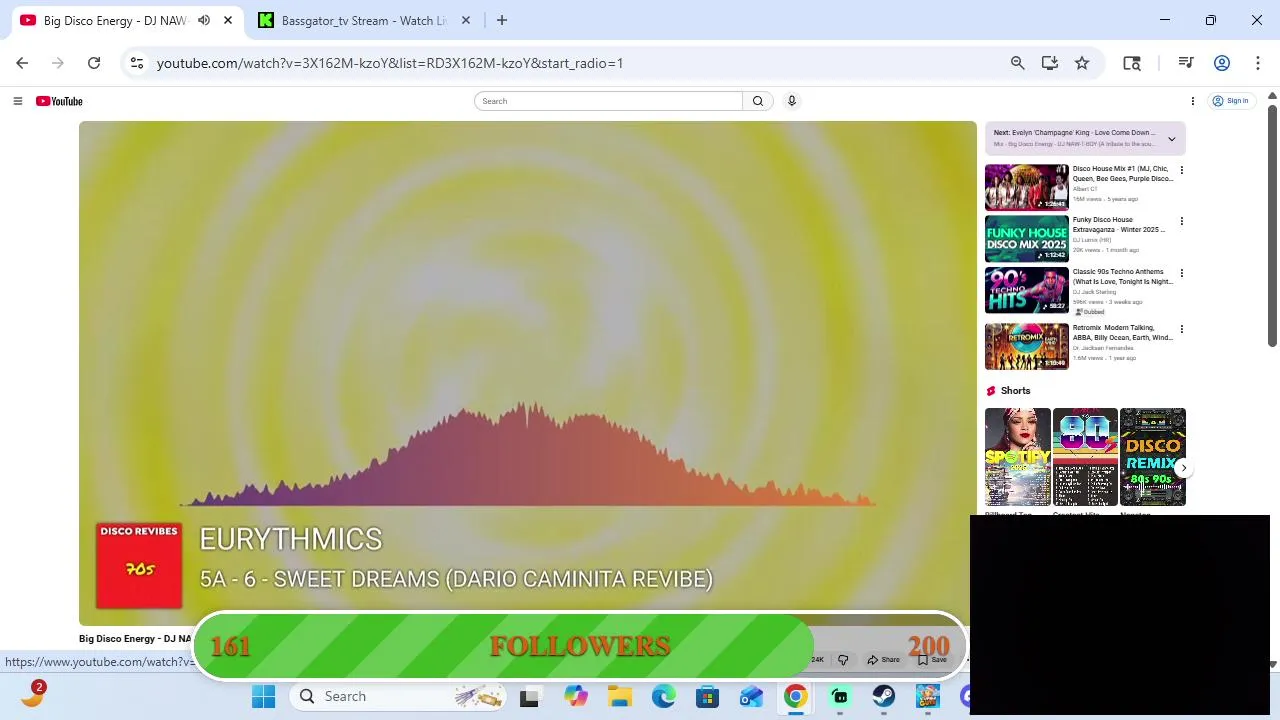This screenshot has width=1280, height=720.
Task: Click the YouTube search magnifier button
Action: pos(758,101)
